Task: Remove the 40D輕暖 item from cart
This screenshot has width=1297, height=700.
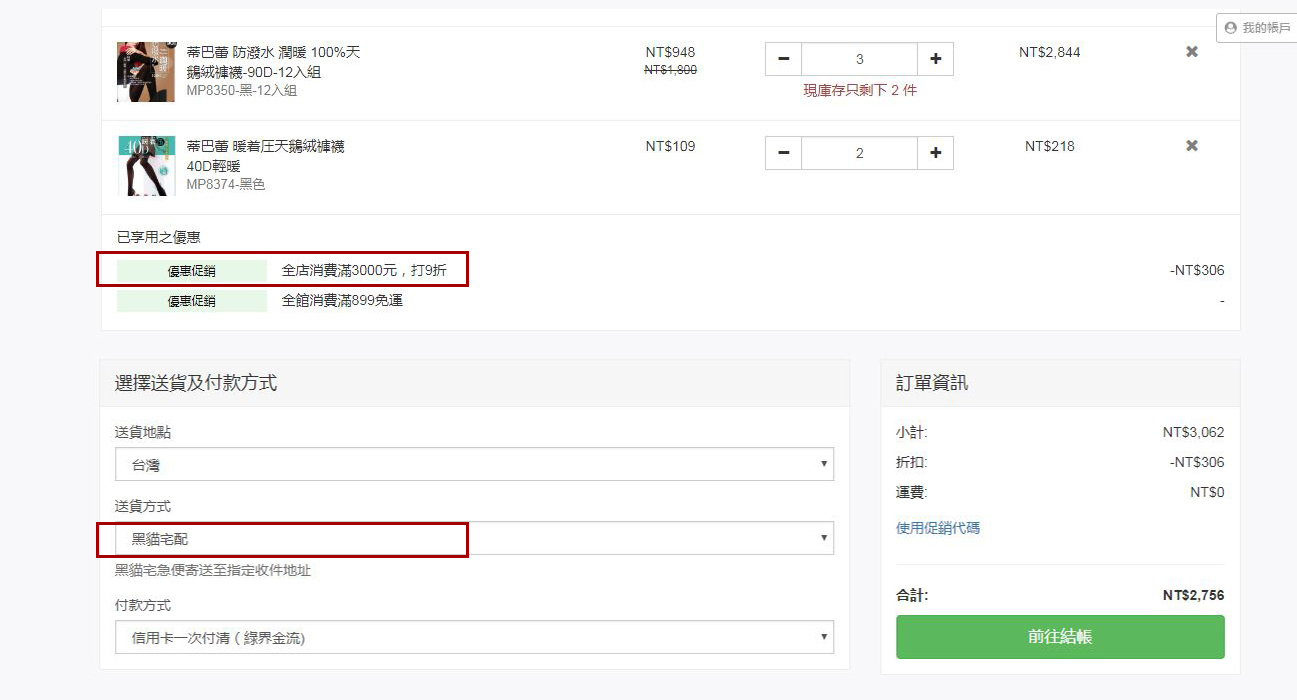Action: coord(1191,146)
